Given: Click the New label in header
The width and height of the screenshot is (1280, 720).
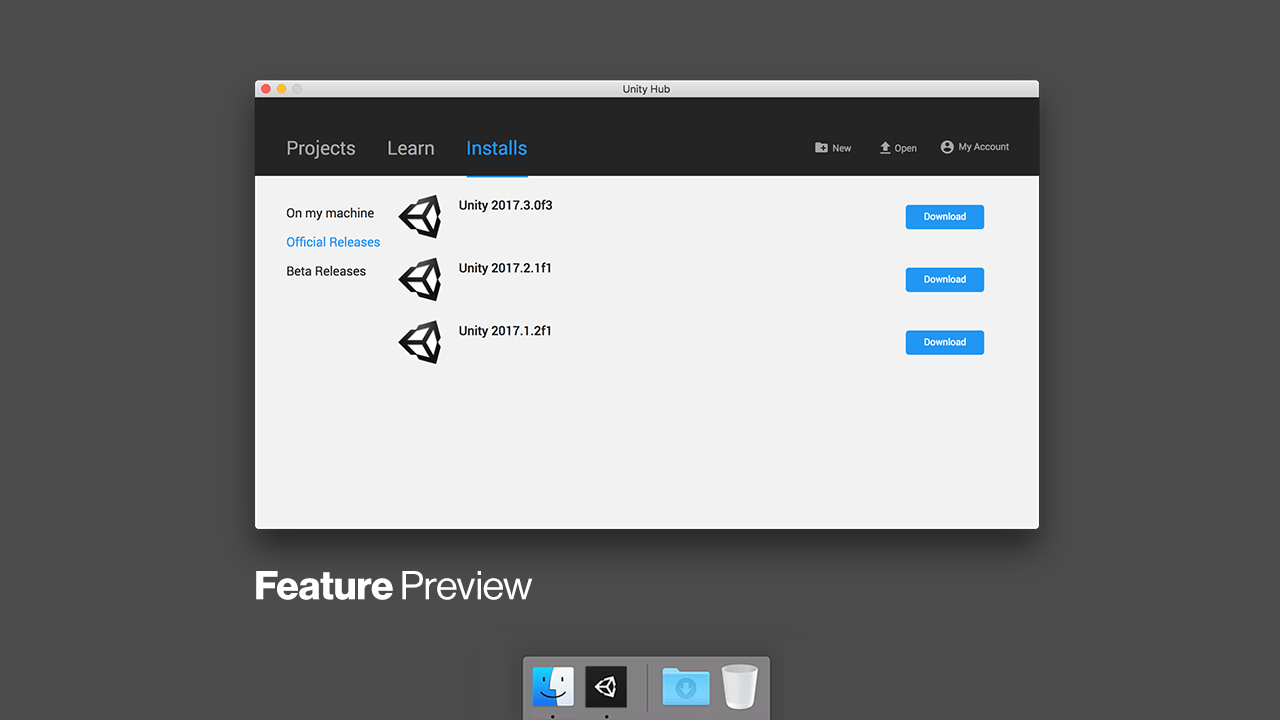Looking at the screenshot, I should tap(842, 148).
